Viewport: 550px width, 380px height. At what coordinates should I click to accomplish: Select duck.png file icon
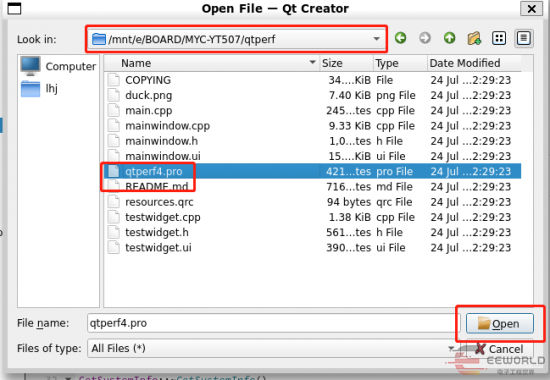[x=114, y=95]
